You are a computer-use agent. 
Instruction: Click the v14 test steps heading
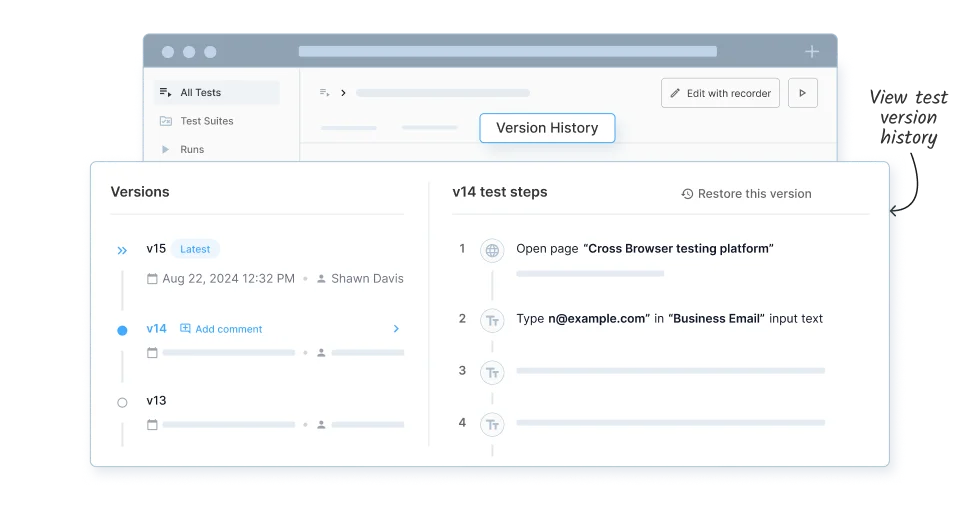pyautogui.click(x=500, y=192)
